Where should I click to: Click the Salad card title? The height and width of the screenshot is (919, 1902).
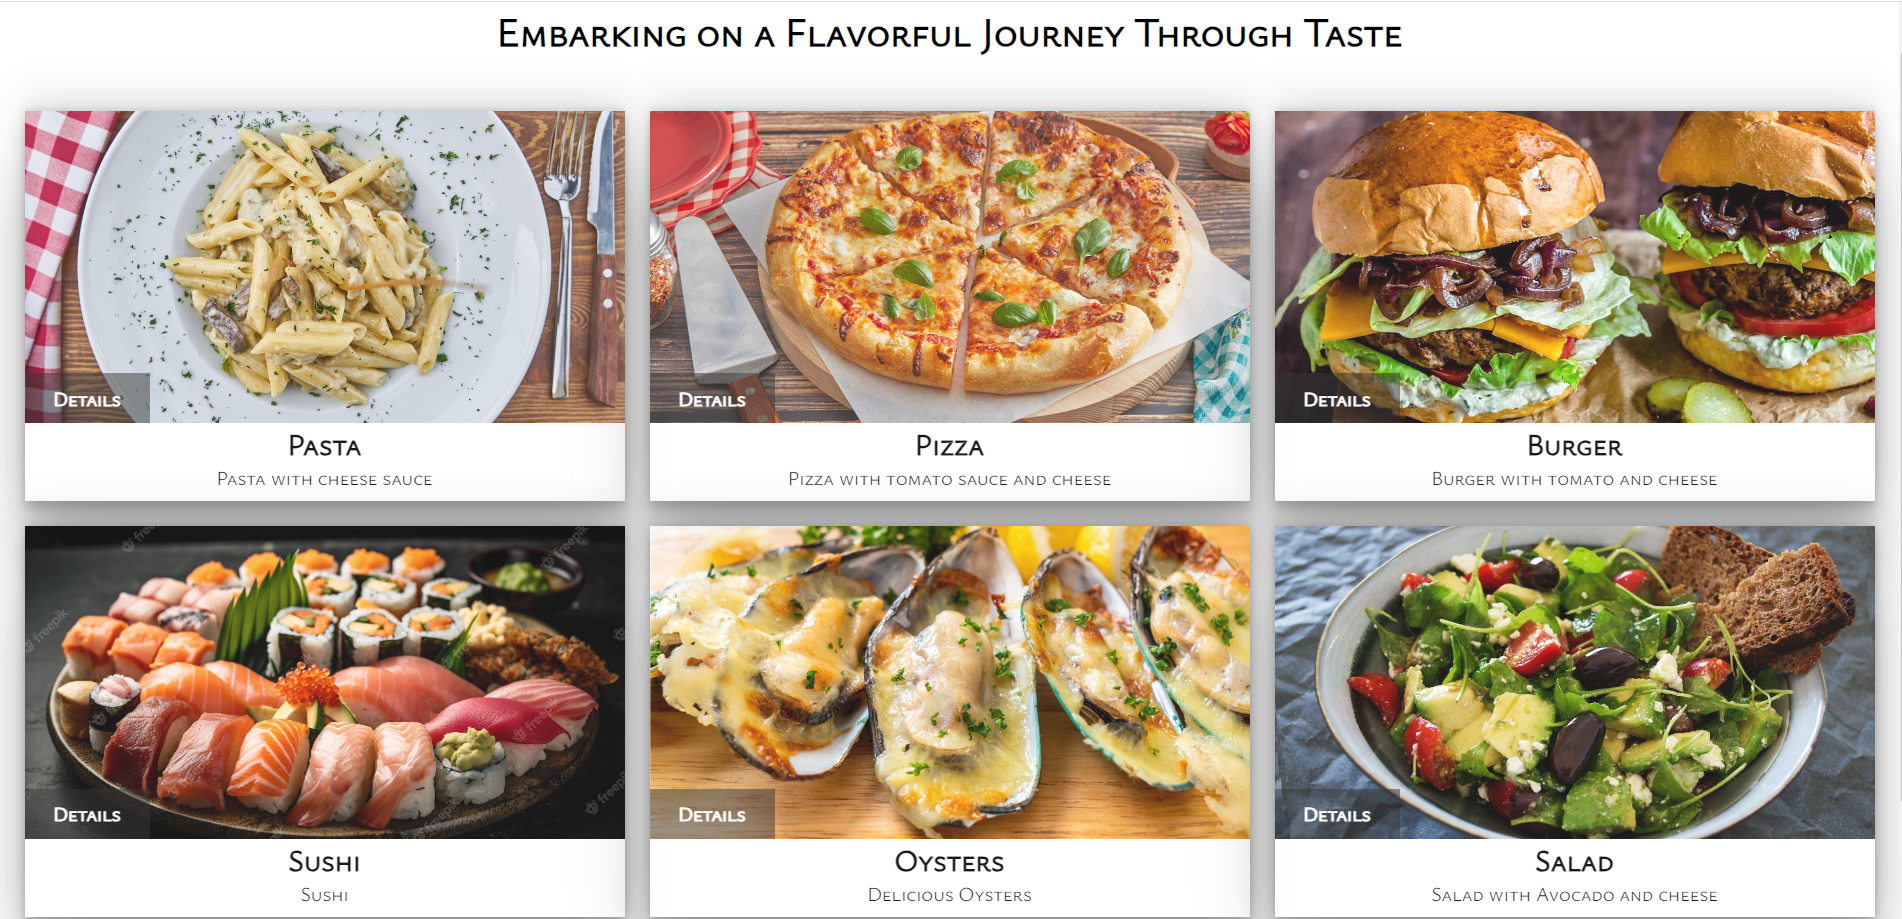[1575, 862]
